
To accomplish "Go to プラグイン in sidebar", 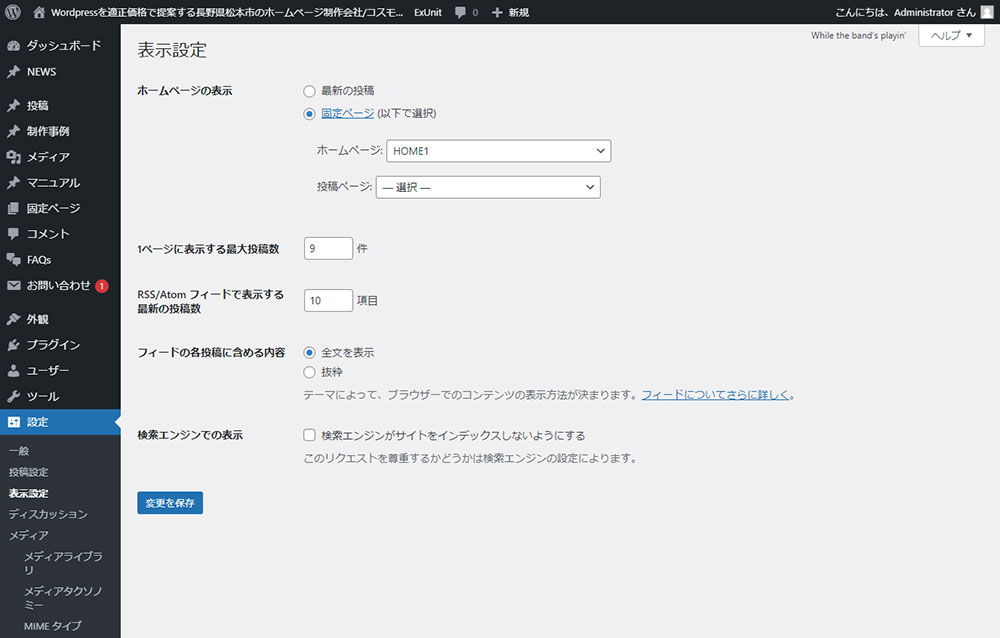I will tap(53, 345).
